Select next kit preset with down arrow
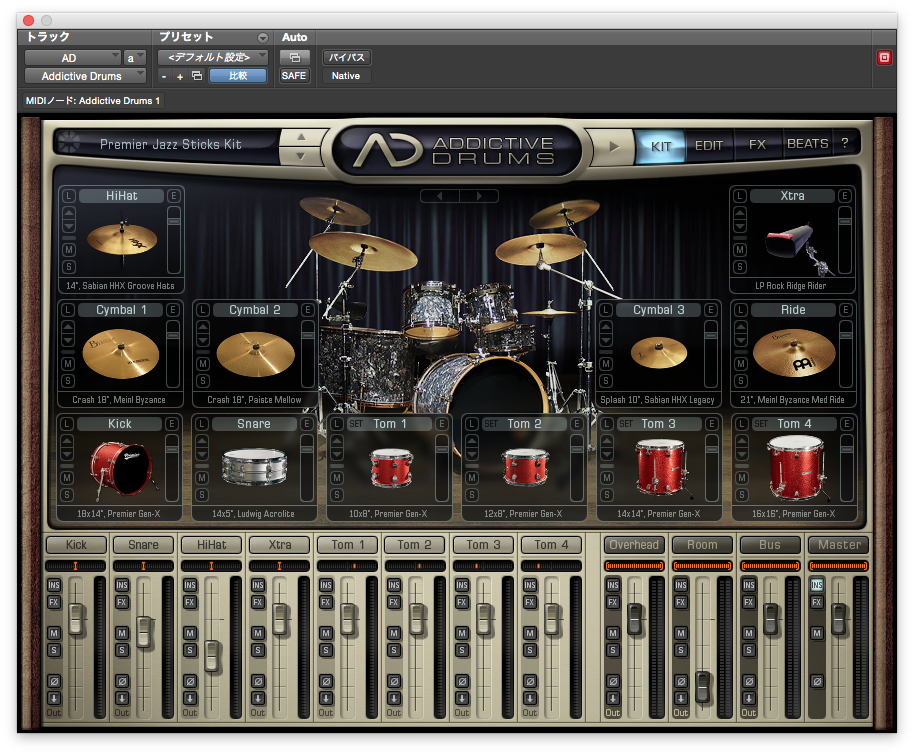914x754 pixels. [x=301, y=156]
